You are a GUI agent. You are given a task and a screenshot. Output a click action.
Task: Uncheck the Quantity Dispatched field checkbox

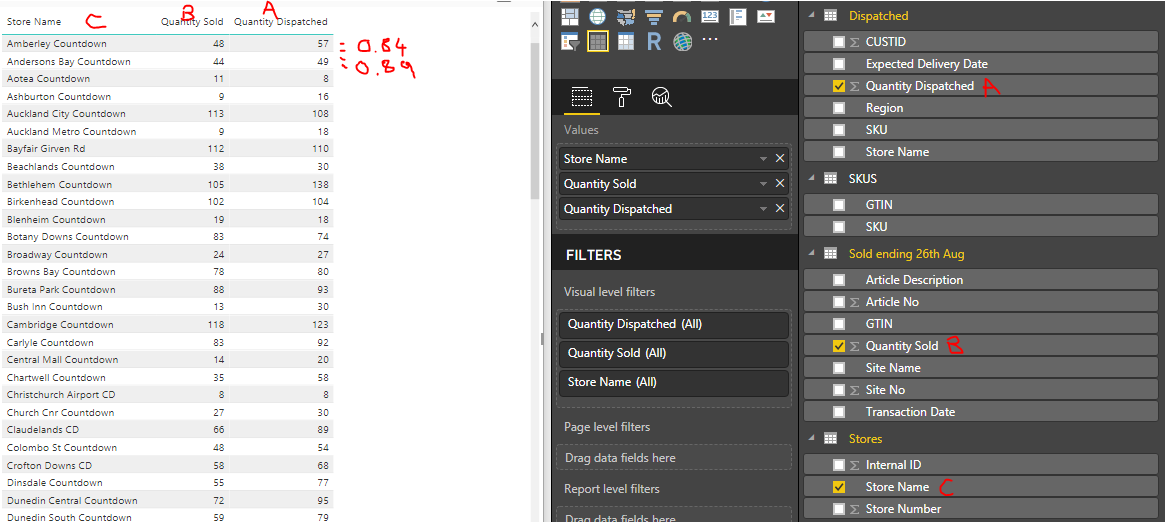click(839, 86)
